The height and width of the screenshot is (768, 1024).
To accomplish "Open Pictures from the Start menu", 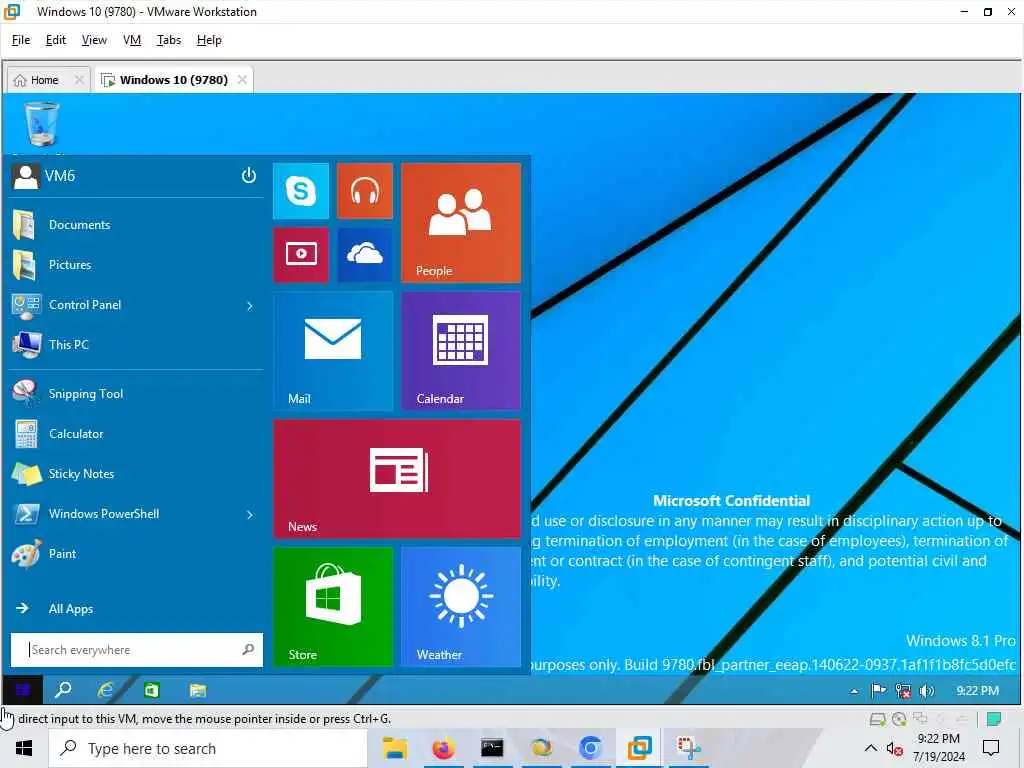I will pyautogui.click(x=136, y=264).
